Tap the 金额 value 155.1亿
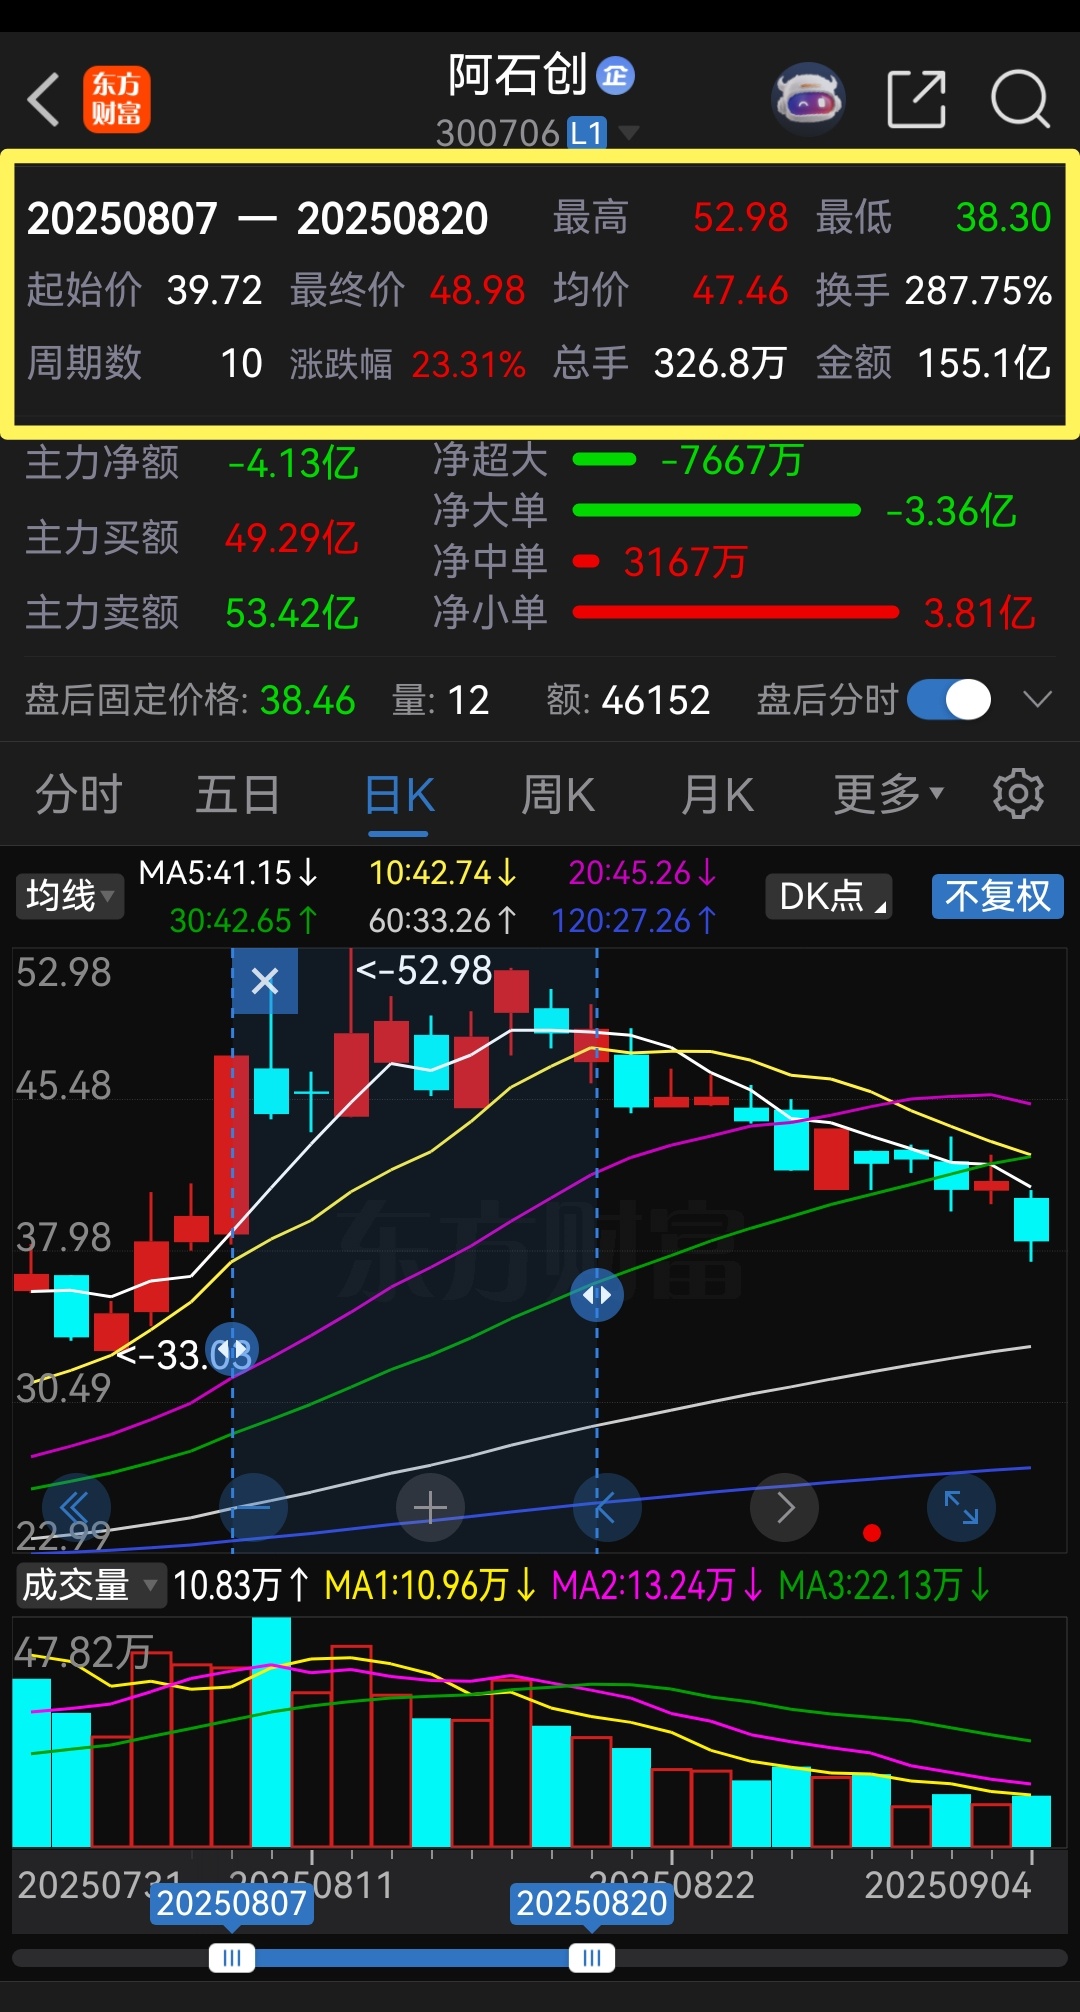Screen dimensions: 1080x2012 [985, 363]
